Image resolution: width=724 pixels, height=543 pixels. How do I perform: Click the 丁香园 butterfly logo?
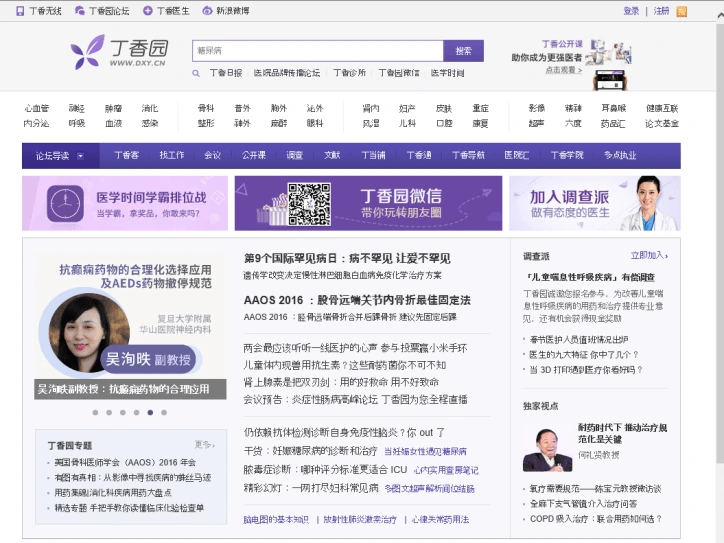pos(120,52)
